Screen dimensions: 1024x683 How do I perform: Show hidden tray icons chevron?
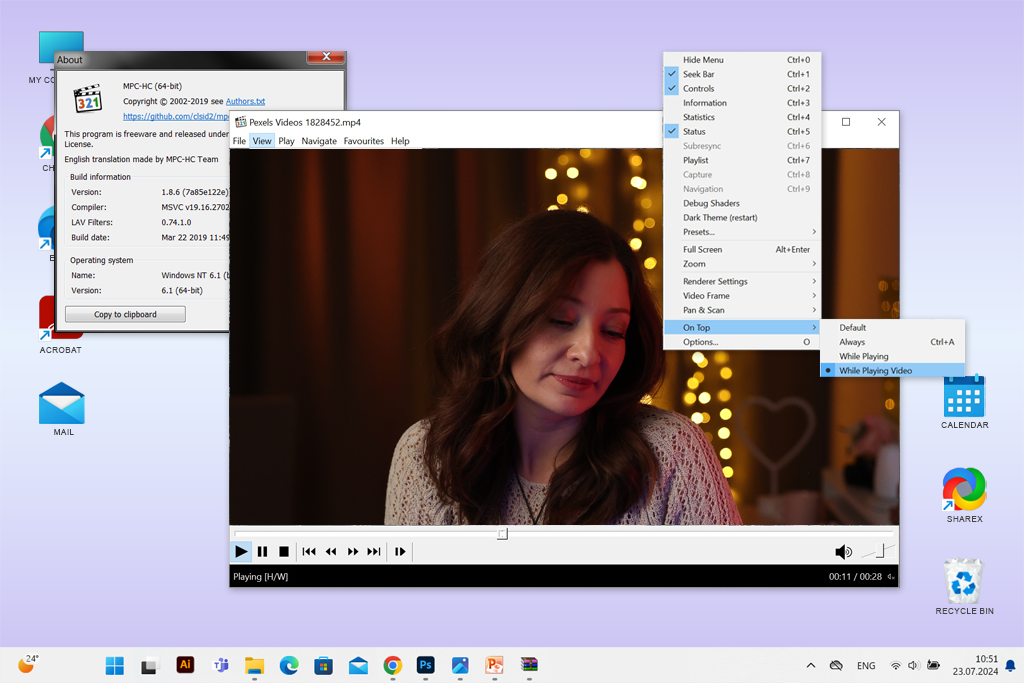tap(810, 665)
